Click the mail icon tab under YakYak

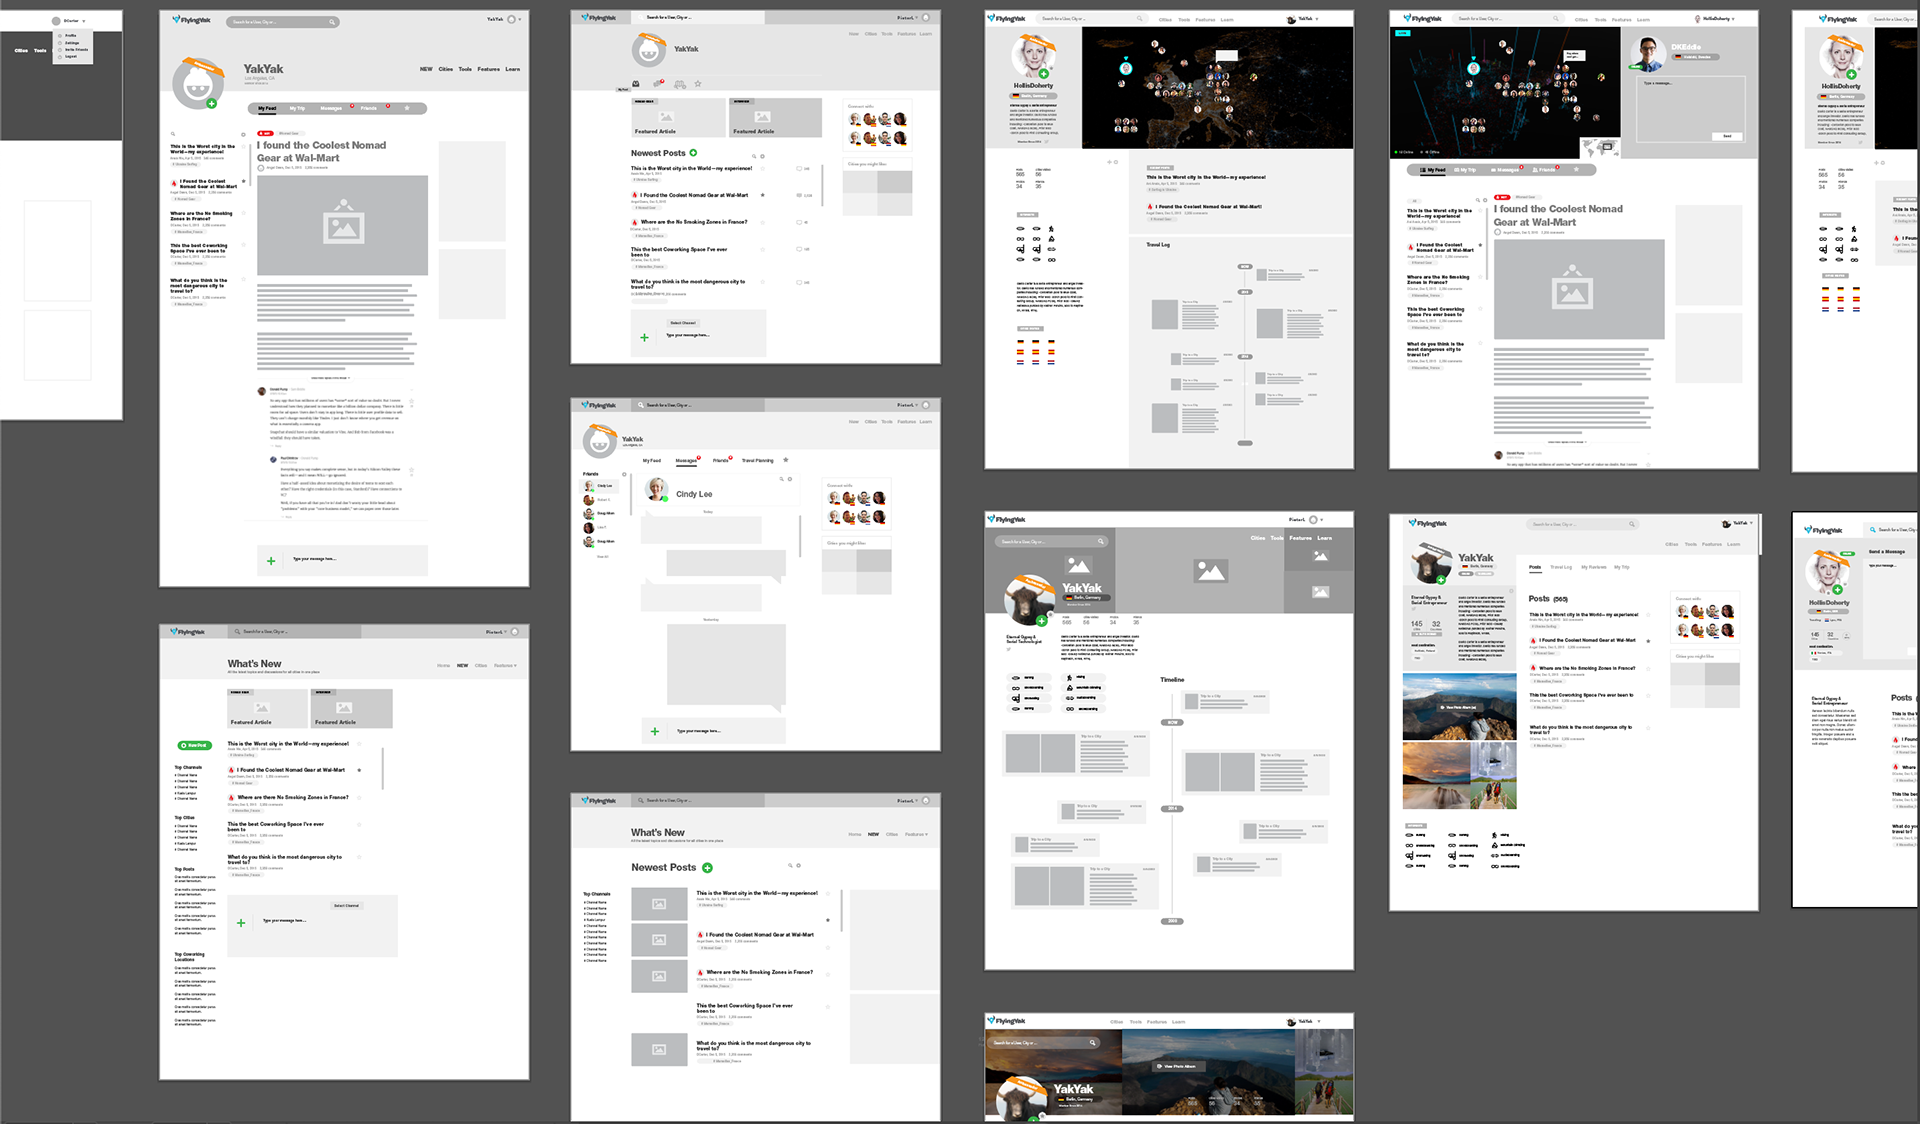635,84
